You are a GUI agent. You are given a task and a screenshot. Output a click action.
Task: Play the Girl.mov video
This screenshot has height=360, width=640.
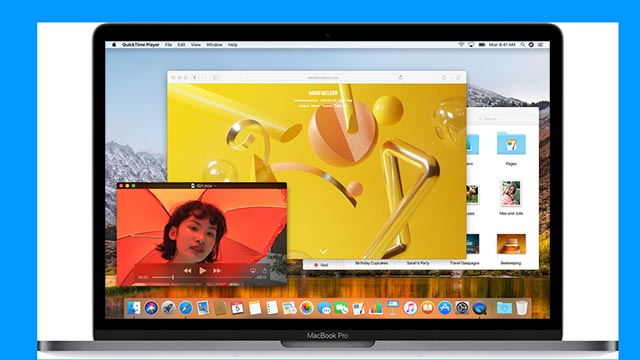tap(202, 270)
